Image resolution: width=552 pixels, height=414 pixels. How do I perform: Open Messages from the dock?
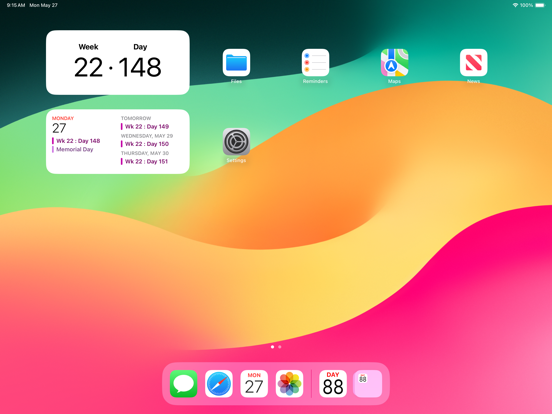(x=183, y=384)
